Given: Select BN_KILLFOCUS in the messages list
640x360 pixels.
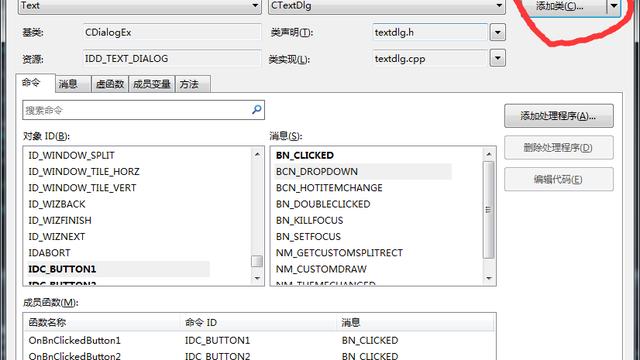Looking at the screenshot, I should point(309,220).
